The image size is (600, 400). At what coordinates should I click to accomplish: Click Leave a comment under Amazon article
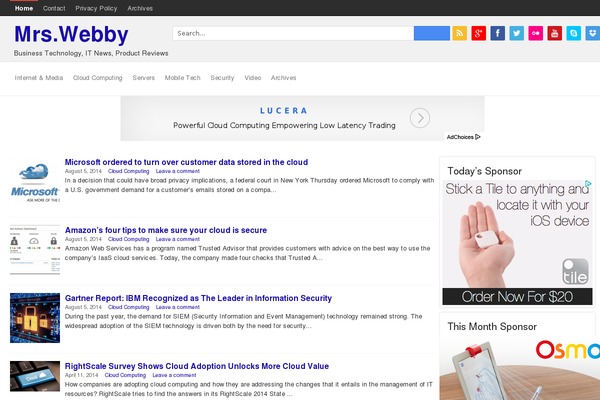[x=178, y=239]
